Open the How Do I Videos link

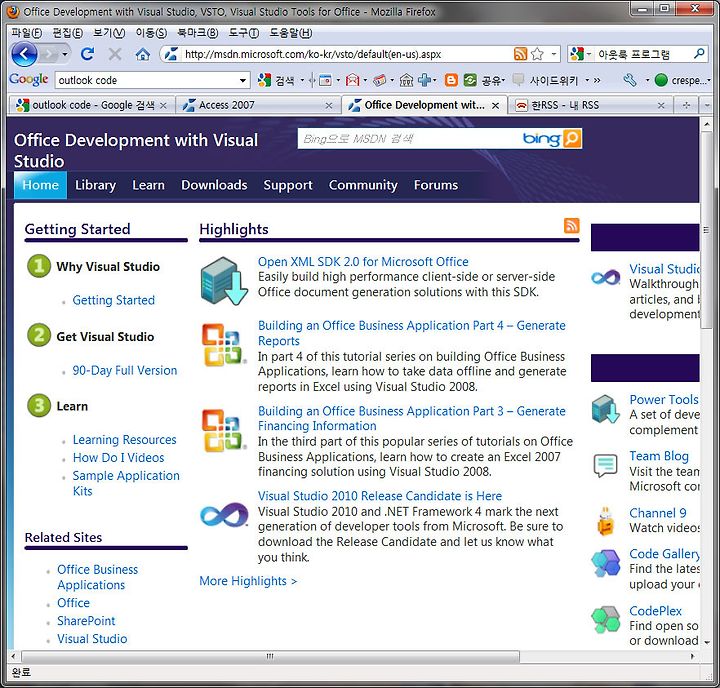[x=118, y=457]
